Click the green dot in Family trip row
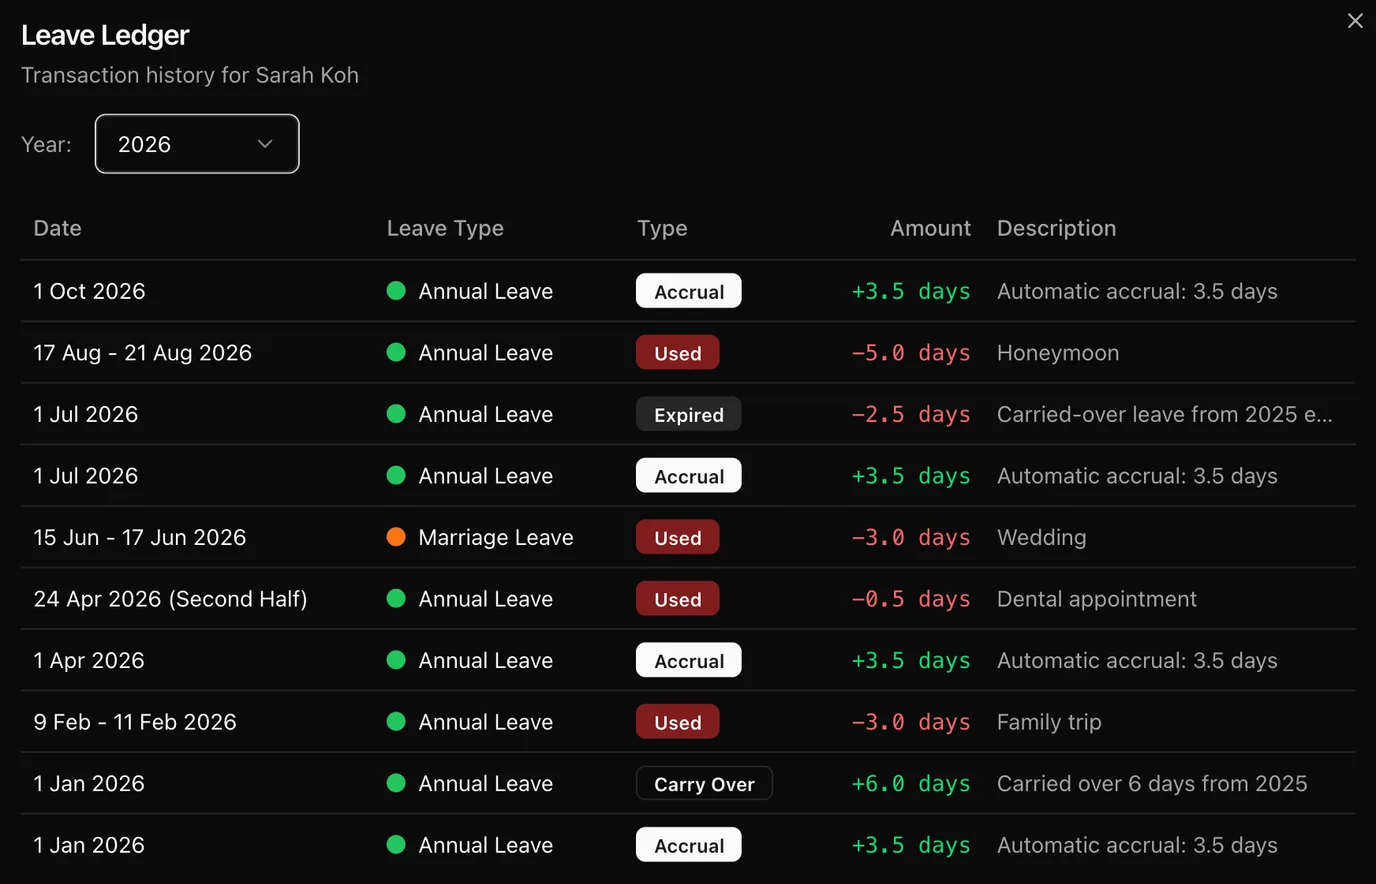This screenshot has height=884, width=1376. [396, 722]
